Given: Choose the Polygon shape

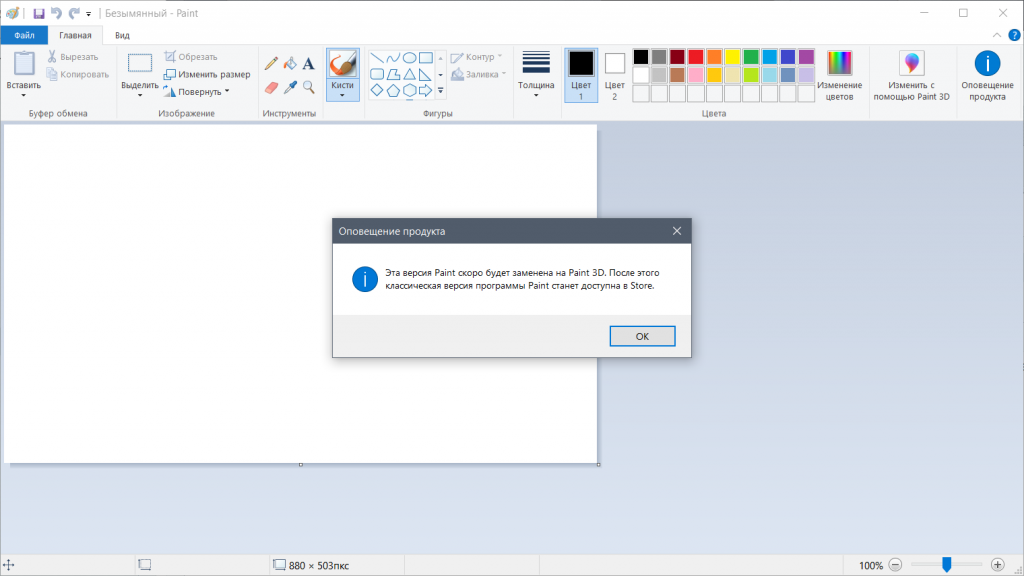Looking at the screenshot, I should click(393, 74).
